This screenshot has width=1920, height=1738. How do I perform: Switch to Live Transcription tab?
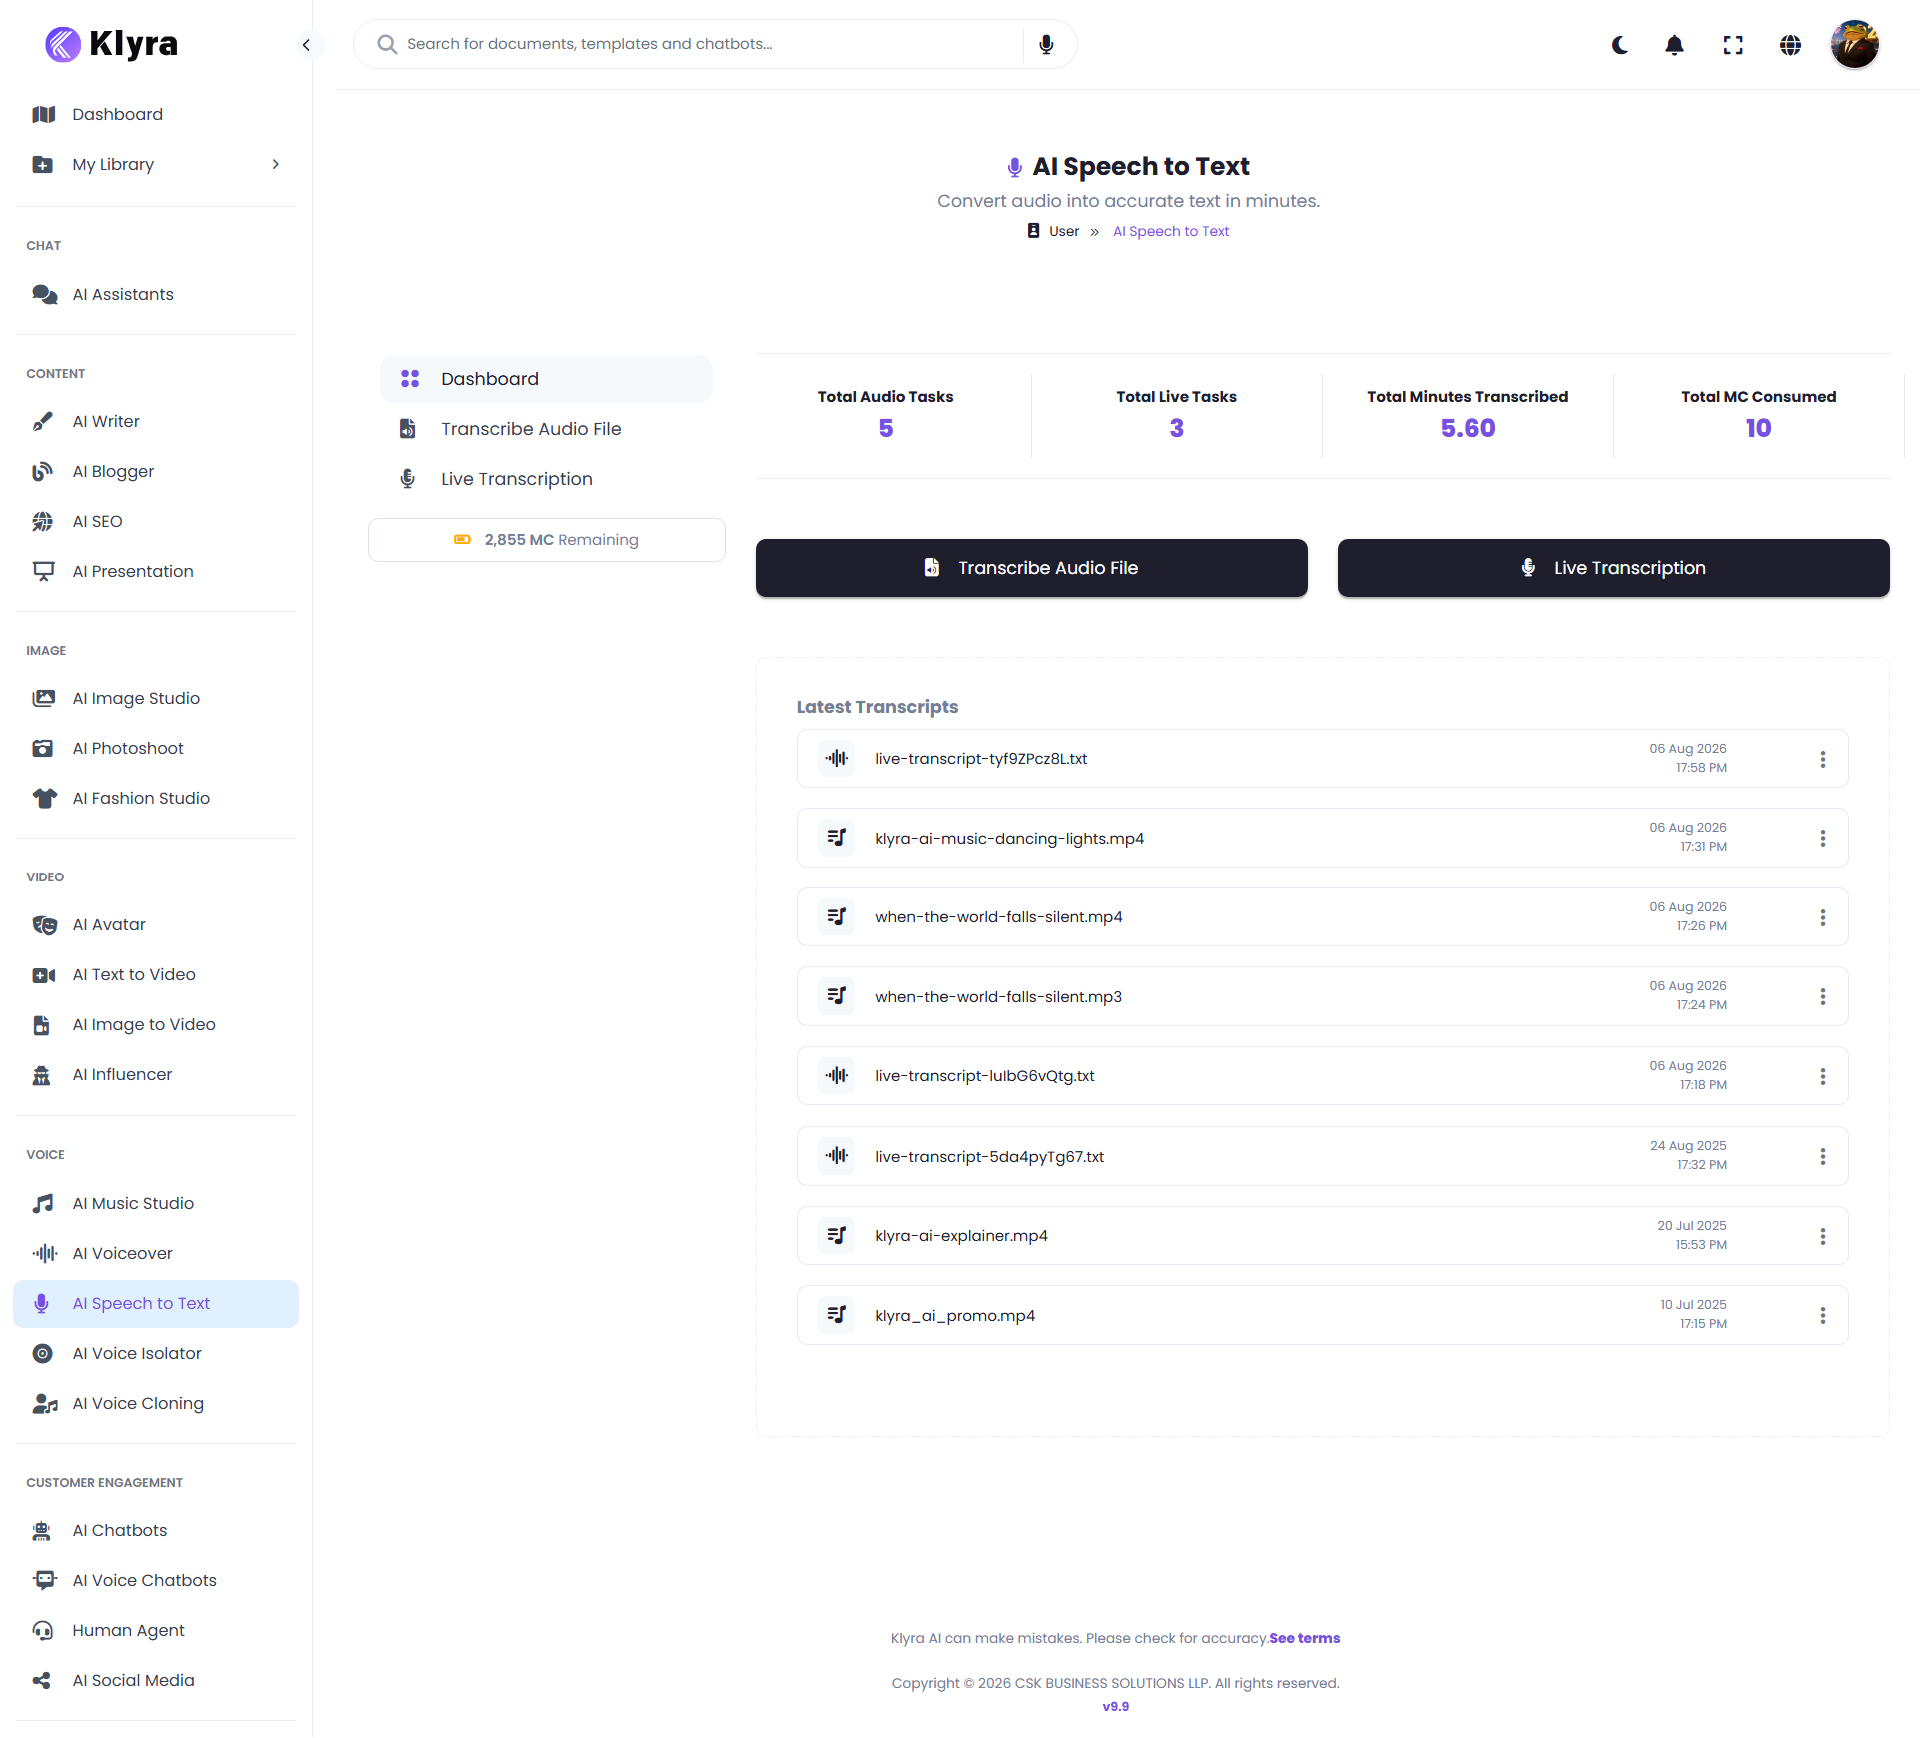click(546, 479)
